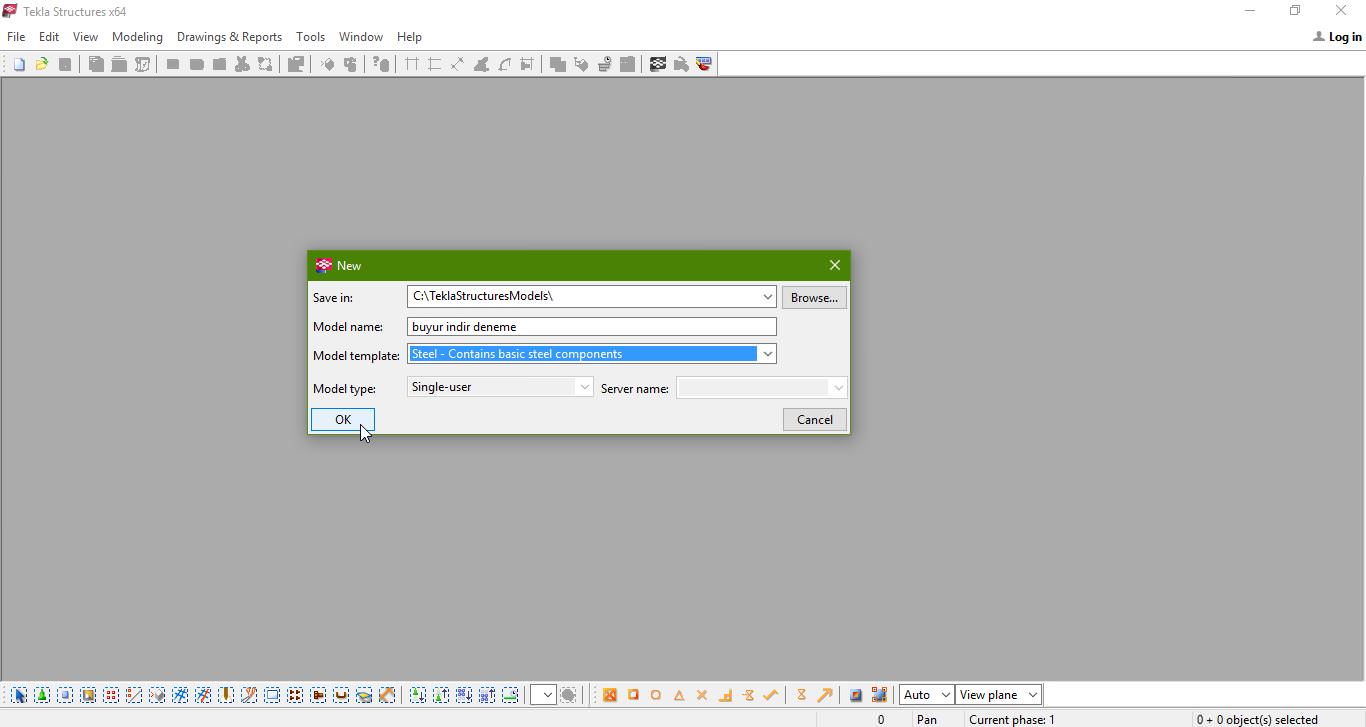Open the Help menu
Viewport: 1366px width, 727px height.
coord(409,37)
